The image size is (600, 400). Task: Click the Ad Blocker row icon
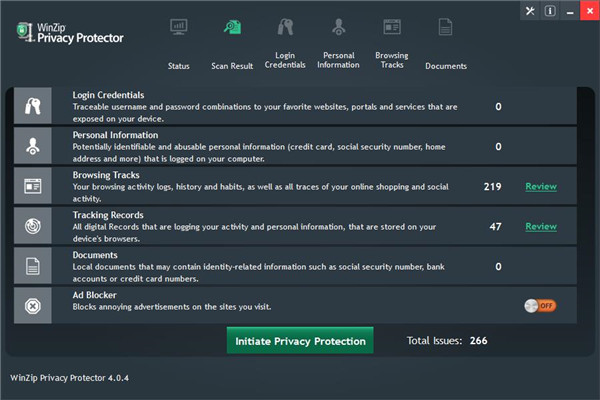point(33,305)
